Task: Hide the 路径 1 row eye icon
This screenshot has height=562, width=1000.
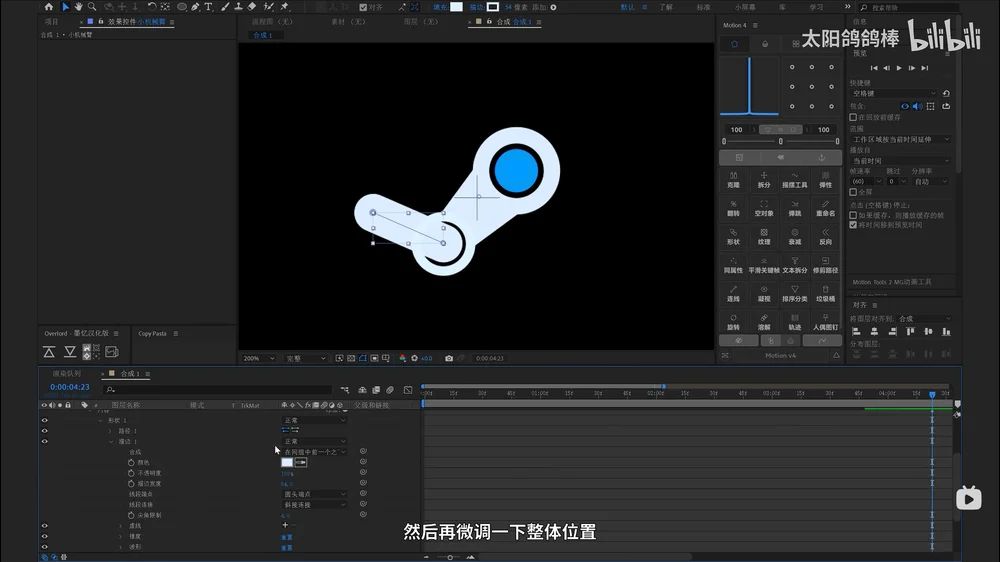Action: (45, 431)
